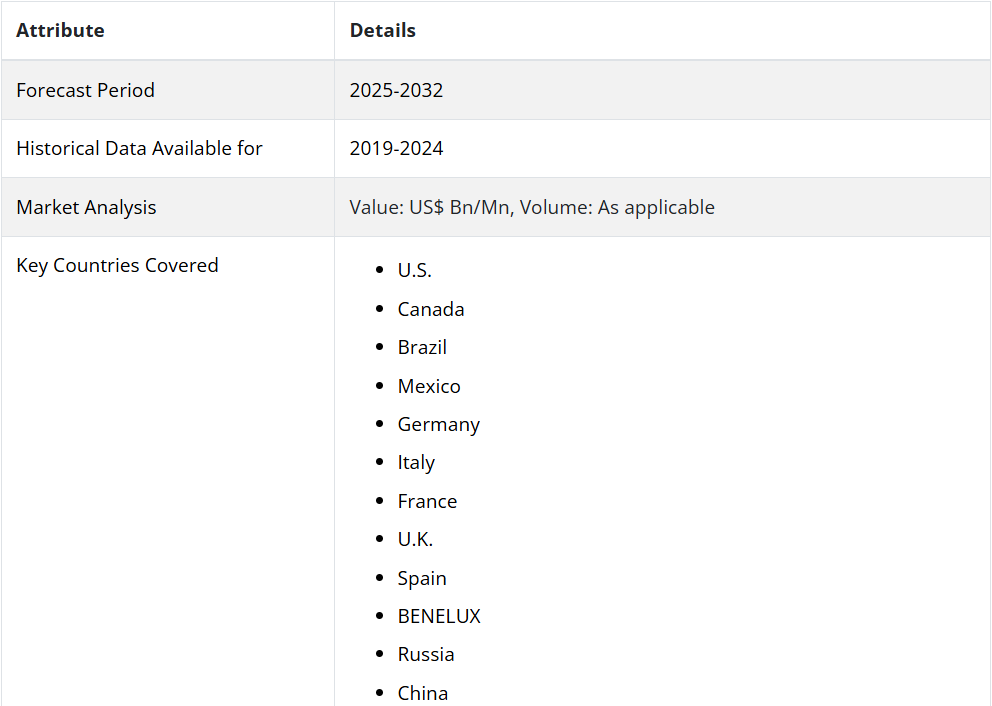Select the Market Analysis row label

pyautogui.click(x=86, y=207)
